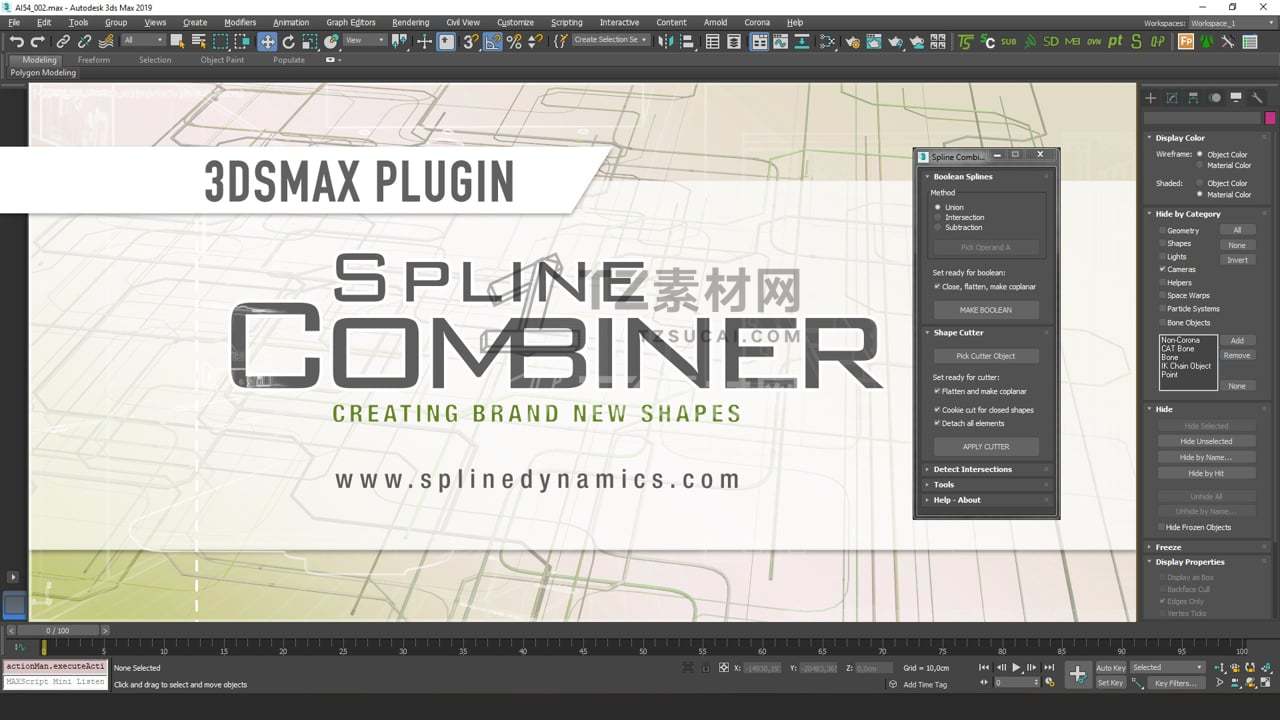Open the Hierarchy panel icon

[1193, 97]
